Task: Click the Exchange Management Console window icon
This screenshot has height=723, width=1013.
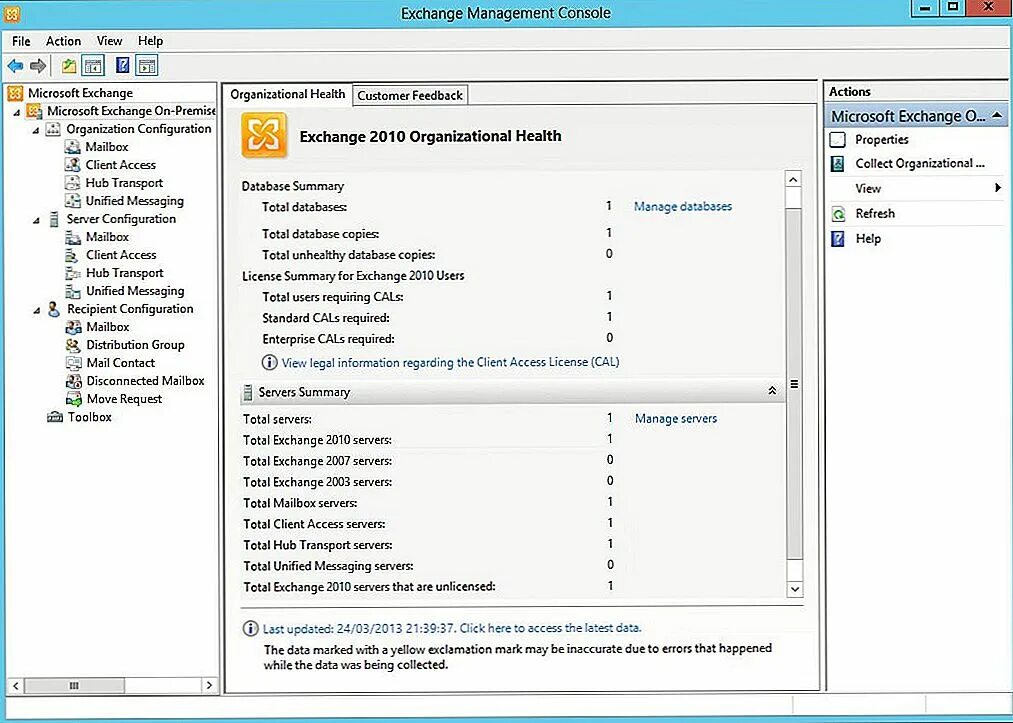Action: (x=12, y=12)
